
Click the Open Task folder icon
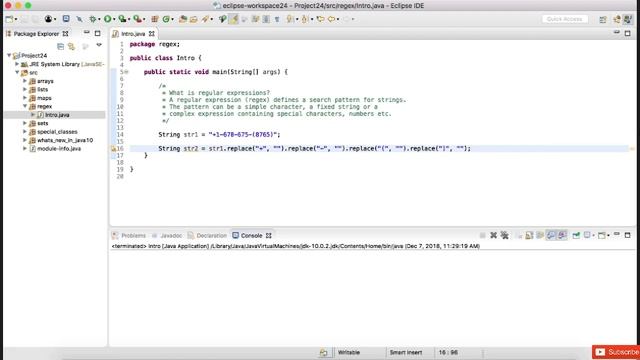coord(193,19)
